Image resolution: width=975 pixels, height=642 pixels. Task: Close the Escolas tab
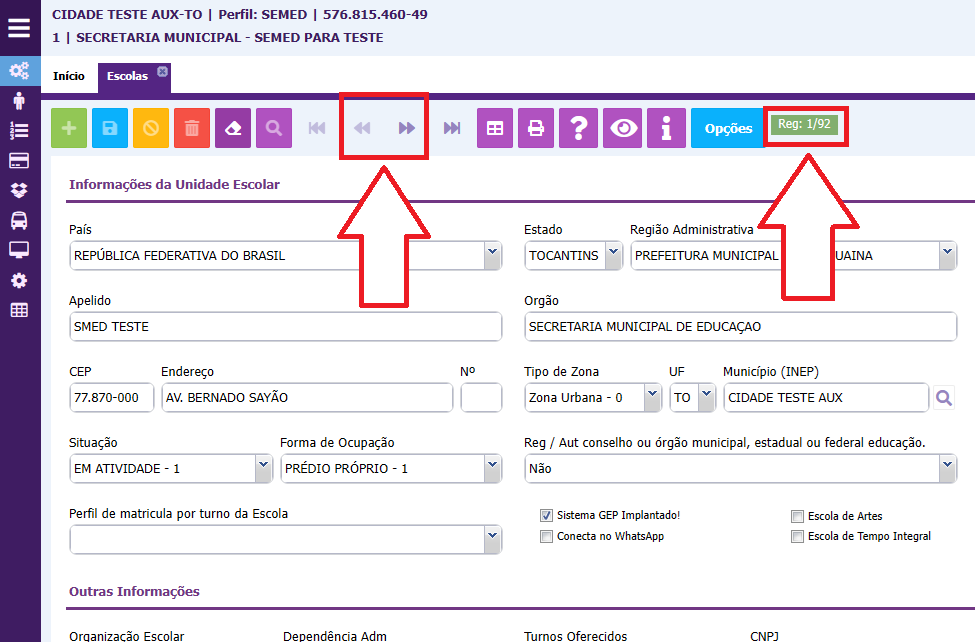point(162,71)
